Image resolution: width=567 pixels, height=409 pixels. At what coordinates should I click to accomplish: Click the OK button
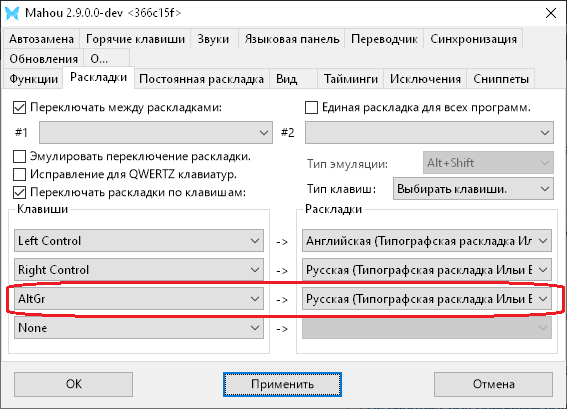click(x=73, y=384)
